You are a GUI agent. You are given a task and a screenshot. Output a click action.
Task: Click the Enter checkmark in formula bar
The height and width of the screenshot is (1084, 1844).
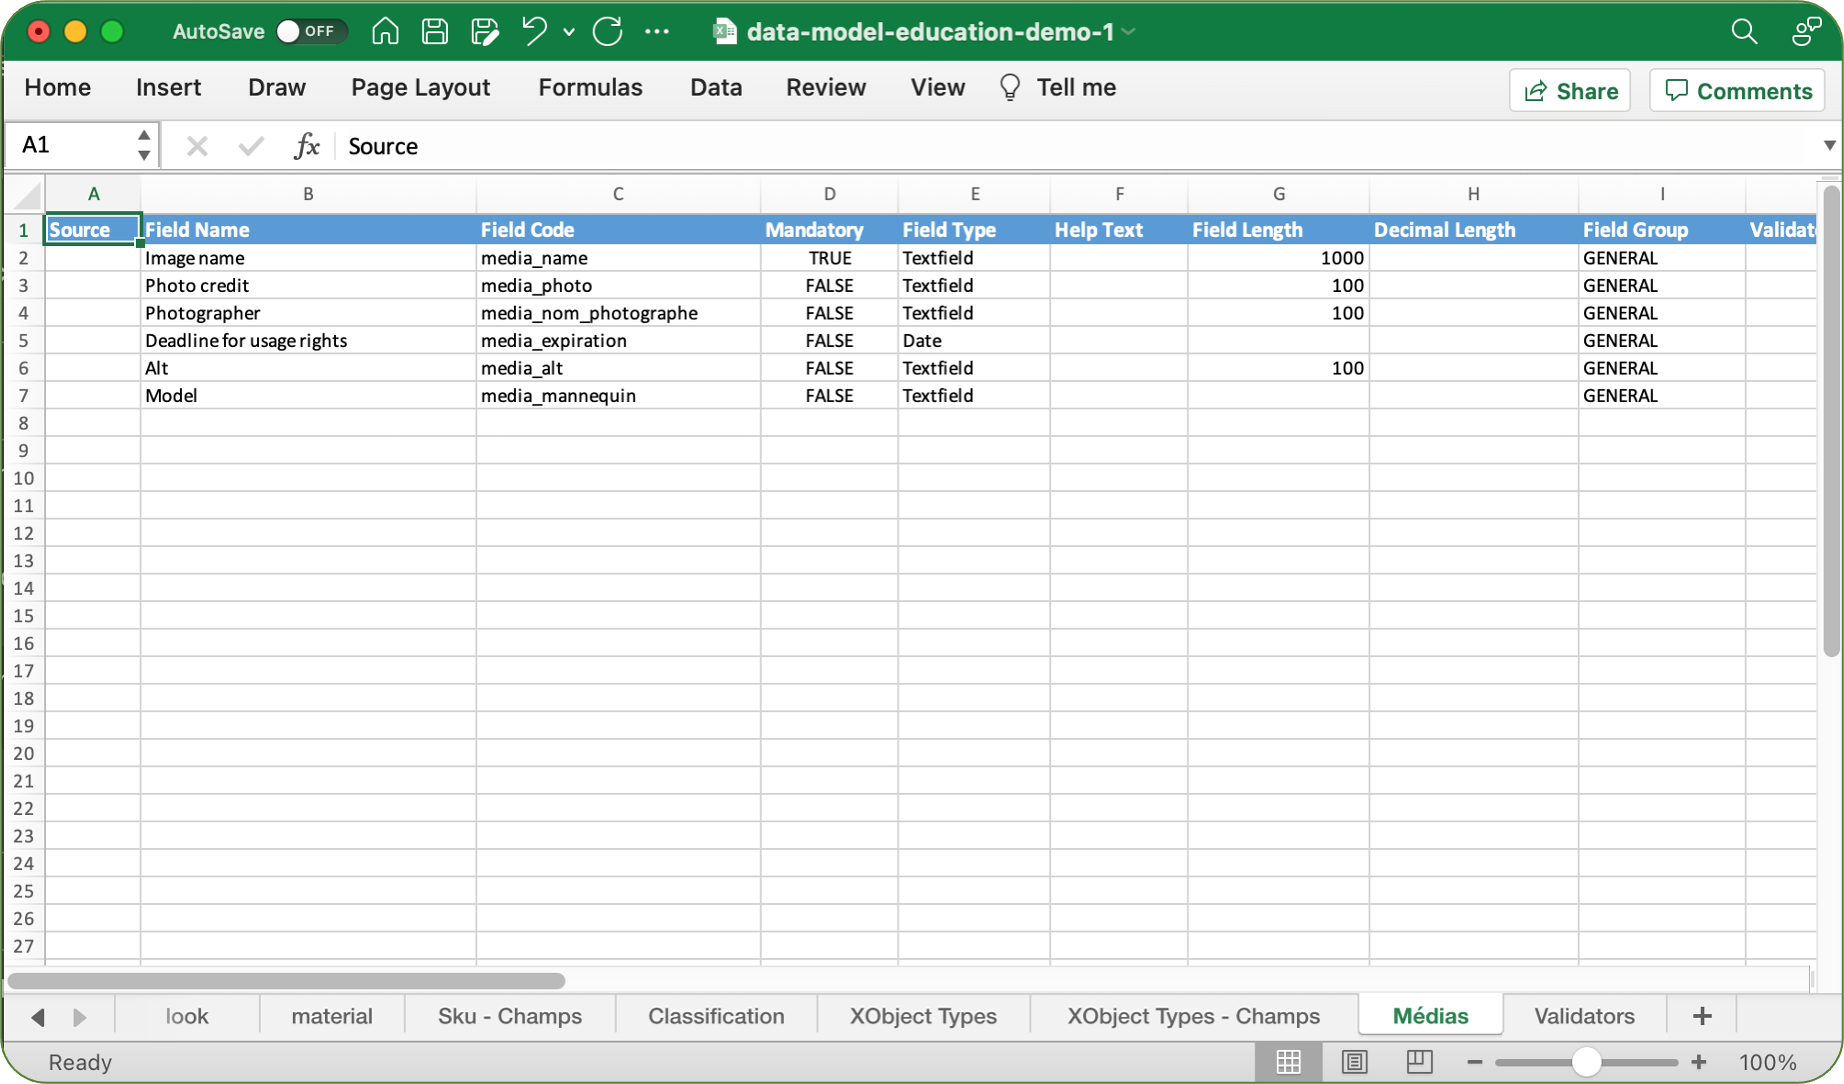[250, 146]
